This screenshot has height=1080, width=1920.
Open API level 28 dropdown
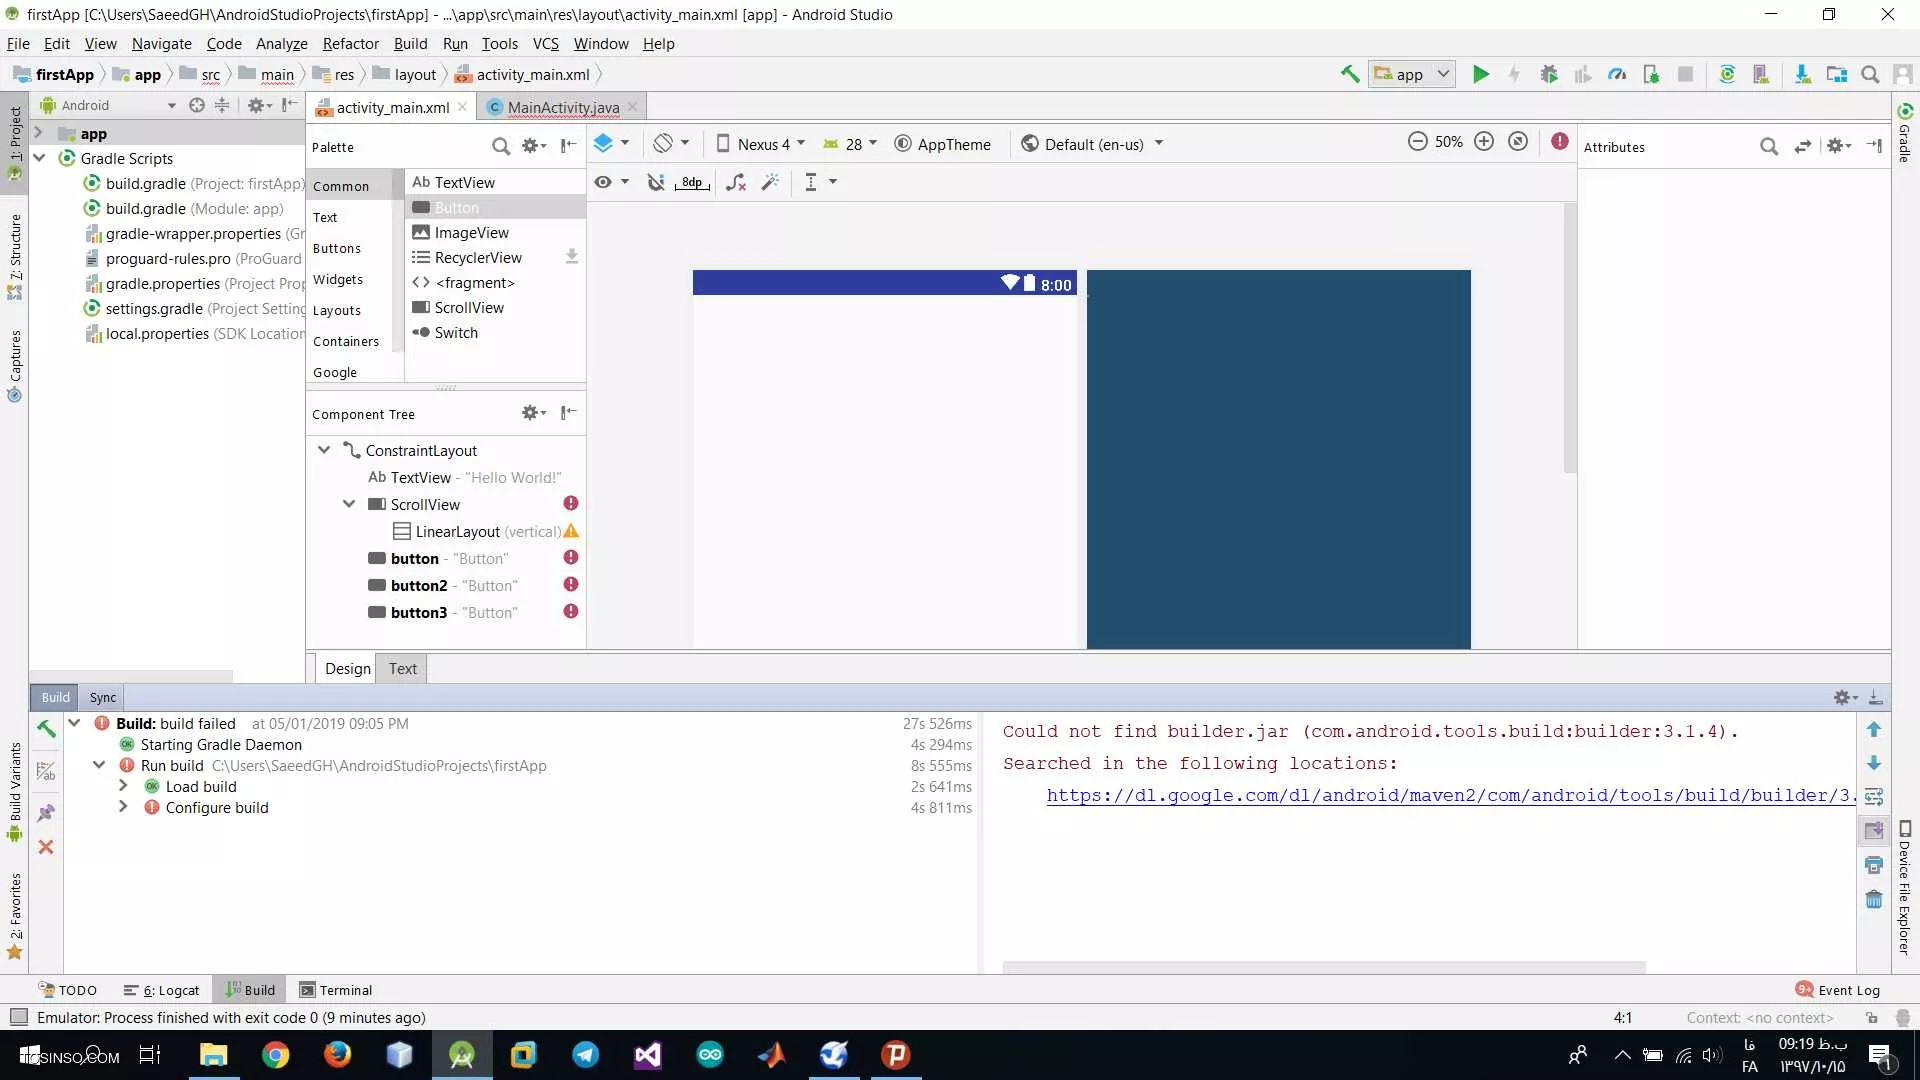[850, 144]
